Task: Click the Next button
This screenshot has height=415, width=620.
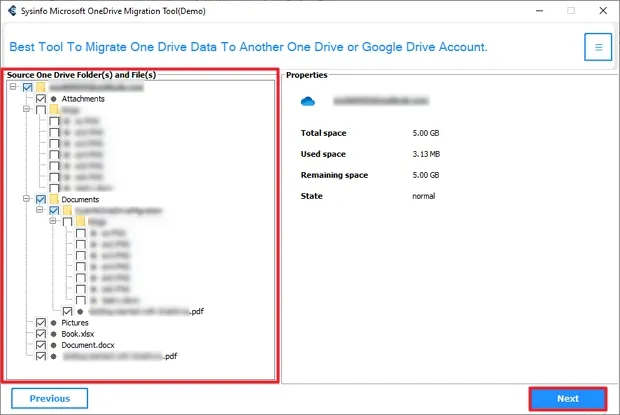Action: coord(567,398)
